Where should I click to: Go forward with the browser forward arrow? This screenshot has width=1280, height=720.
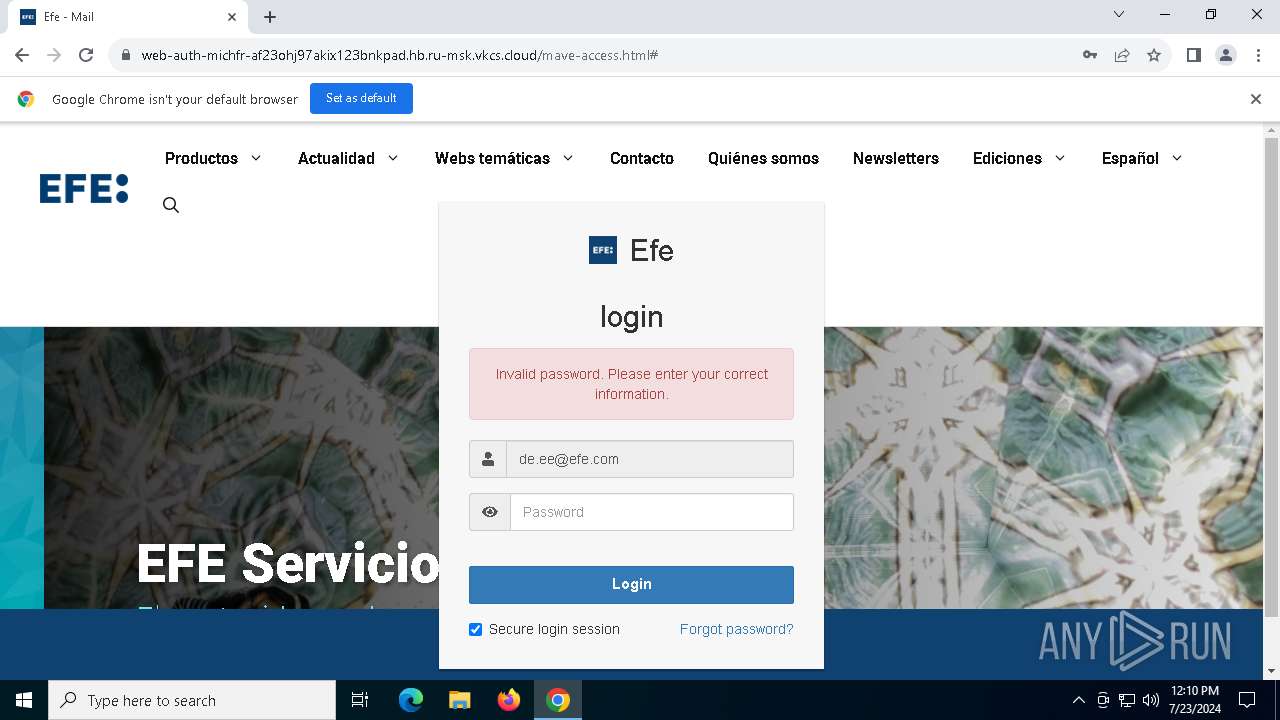point(54,55)
